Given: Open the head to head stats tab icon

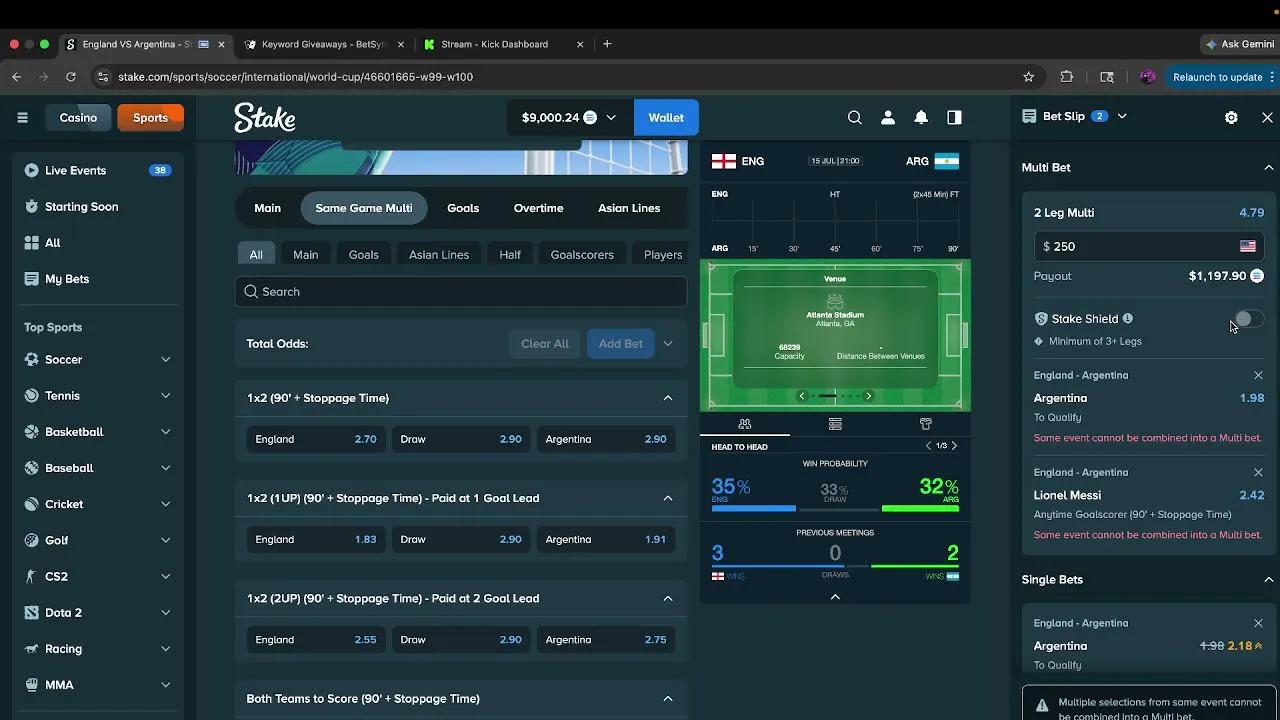Looking at the screenshot, I should 744,424.
